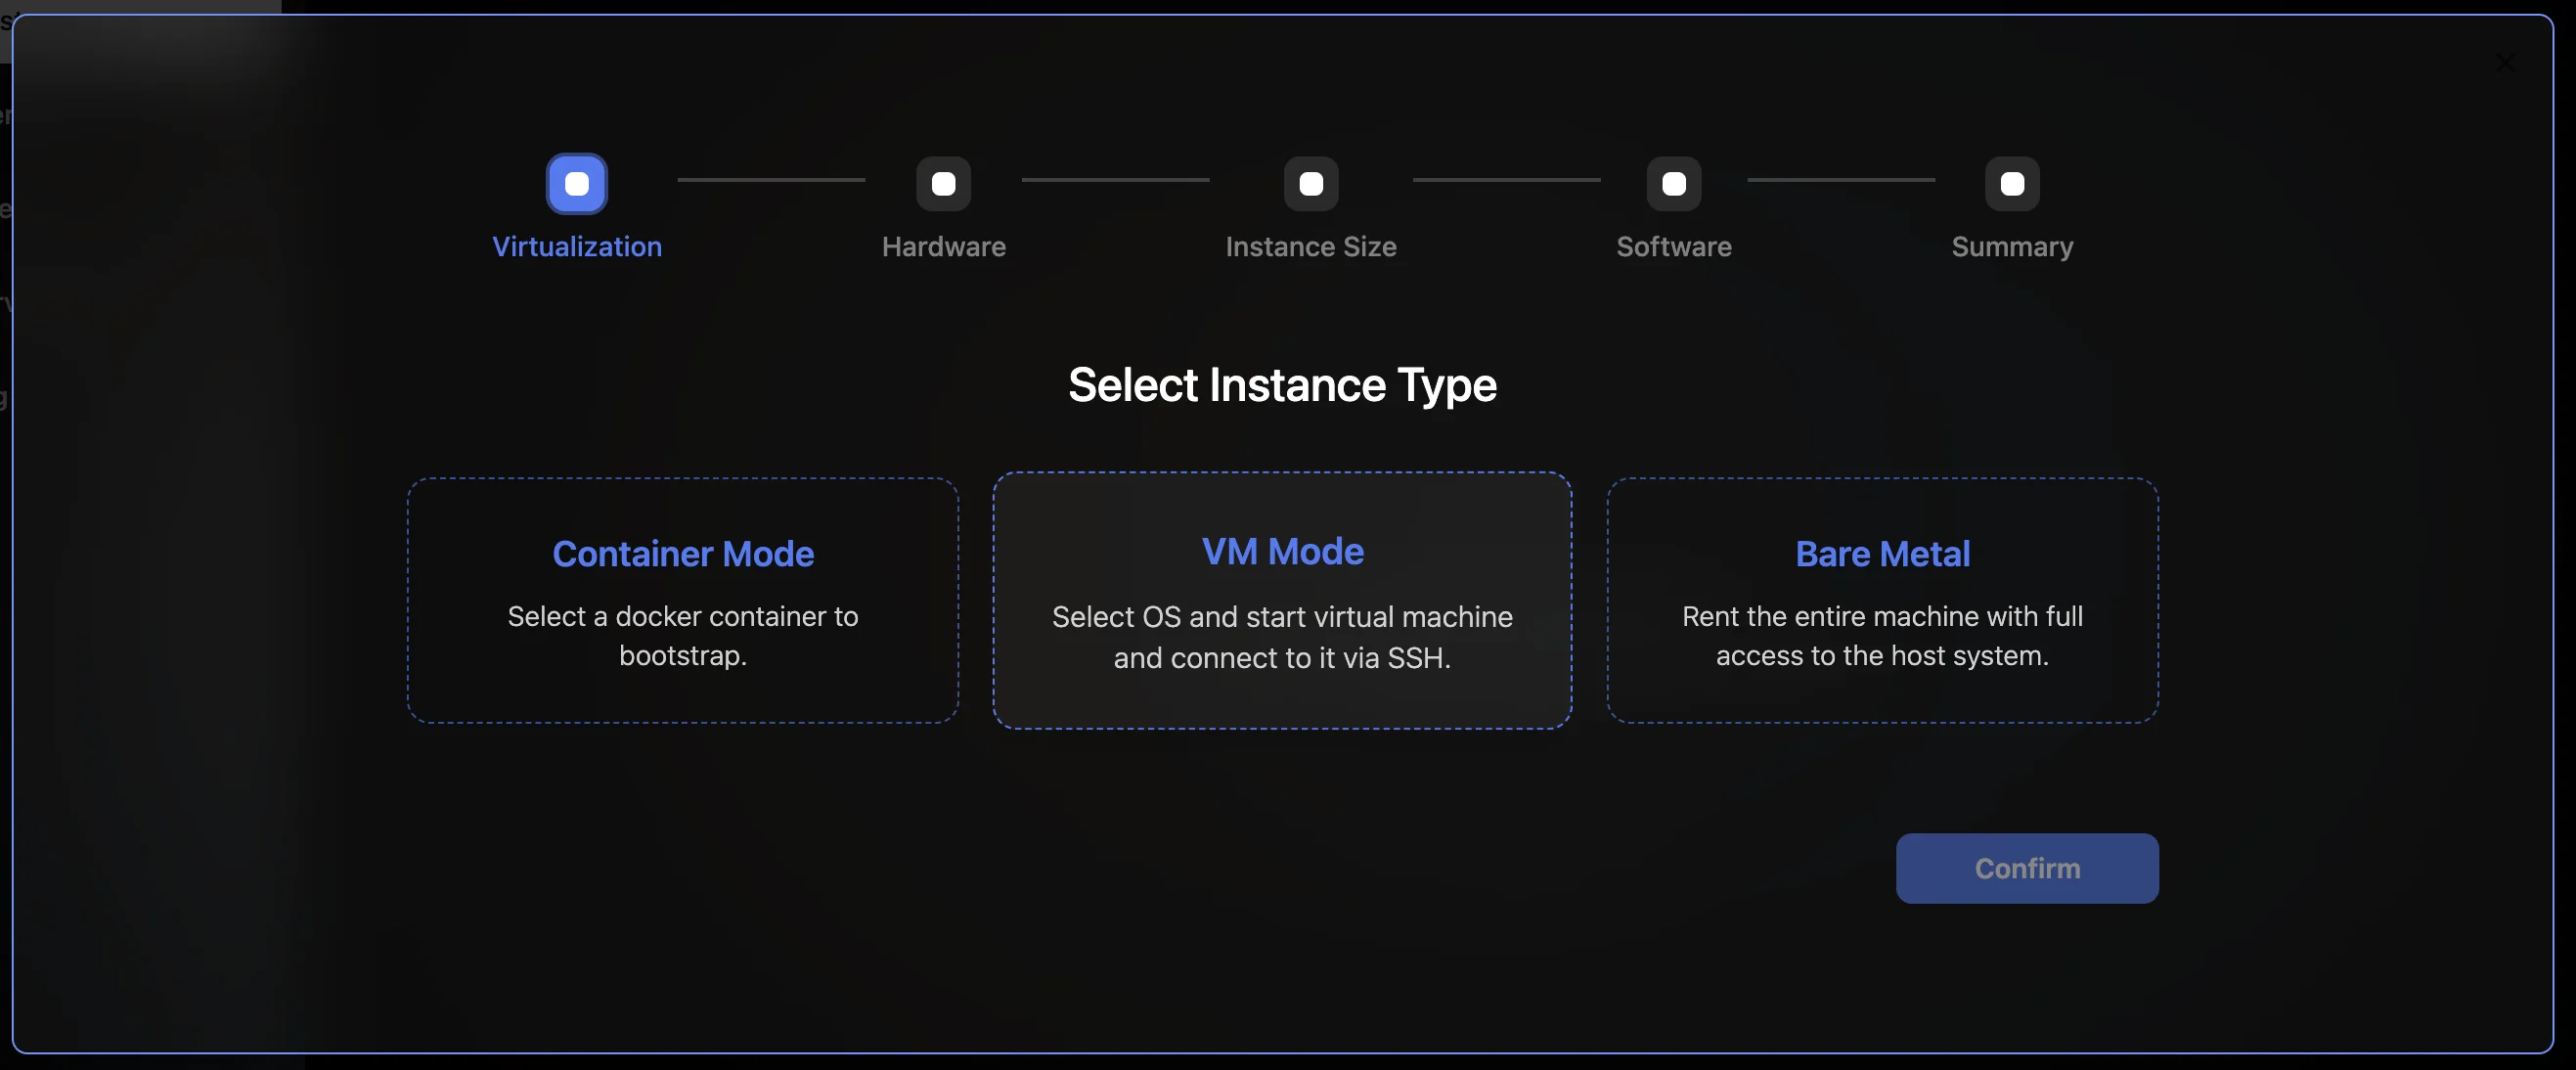The width and height of the screenshot is (2576, 1070).
Task: Choose VM Mode as instance type
Action: click(1282, 600)
